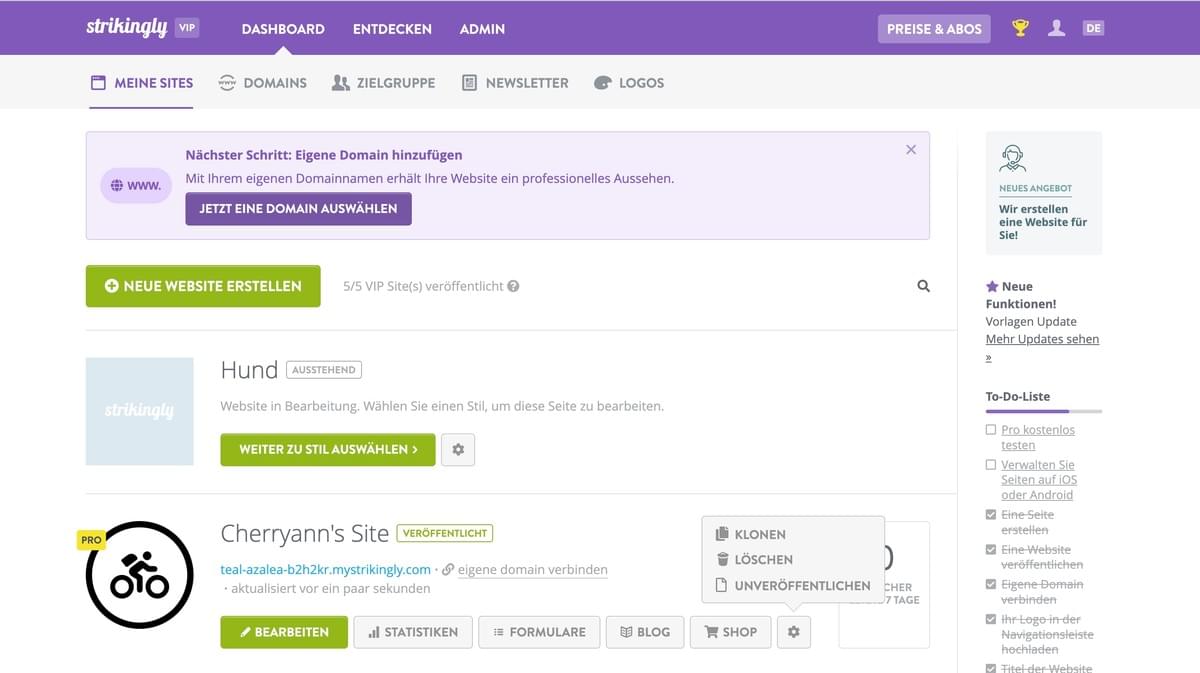
Task: Open the Entdecken menu item
Action: 392,29
